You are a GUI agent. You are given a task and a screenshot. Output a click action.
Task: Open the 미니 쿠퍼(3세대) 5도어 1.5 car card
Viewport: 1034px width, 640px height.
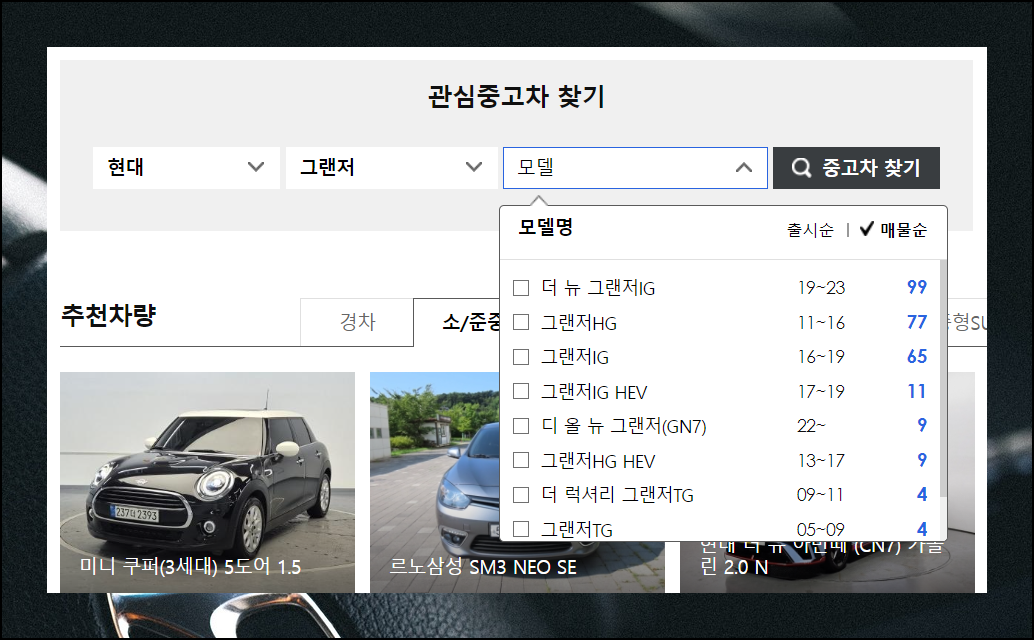(x=207, y=482)
